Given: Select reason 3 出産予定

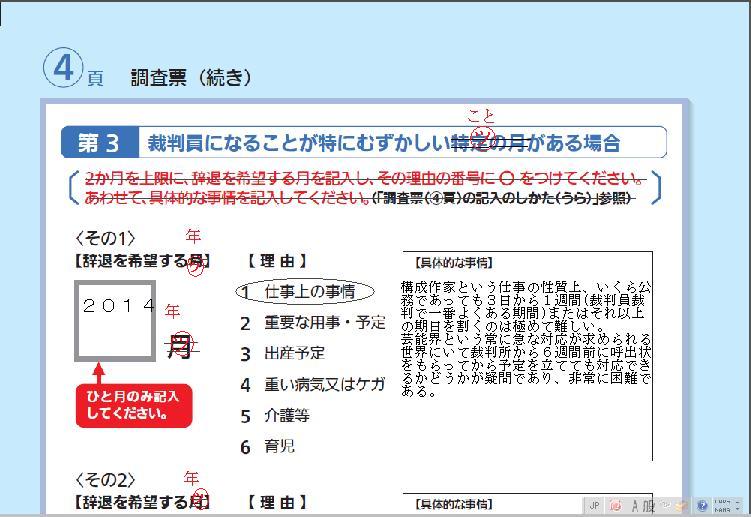Looking at the screenshot, I should [x=282, y=354].
